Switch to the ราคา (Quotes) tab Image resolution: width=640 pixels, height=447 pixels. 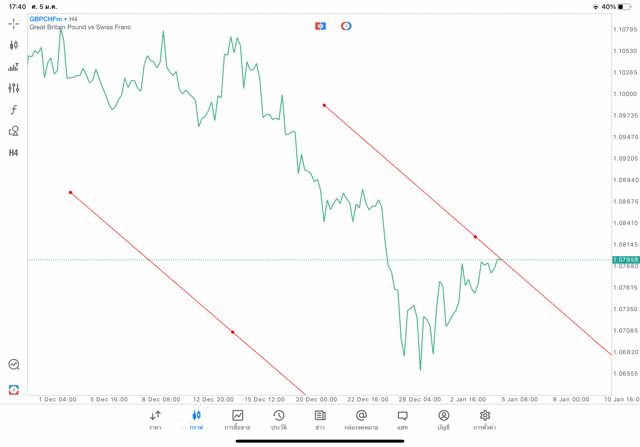tap(155, 419)
